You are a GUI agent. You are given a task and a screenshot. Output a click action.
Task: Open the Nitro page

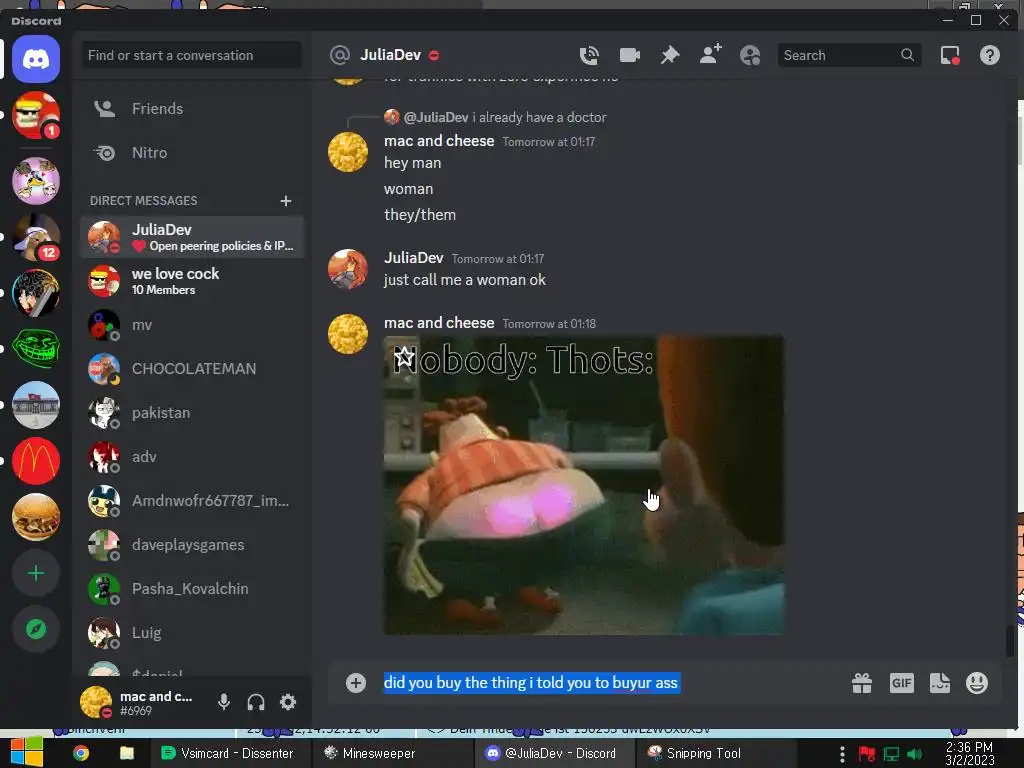[x=192, y=153]
